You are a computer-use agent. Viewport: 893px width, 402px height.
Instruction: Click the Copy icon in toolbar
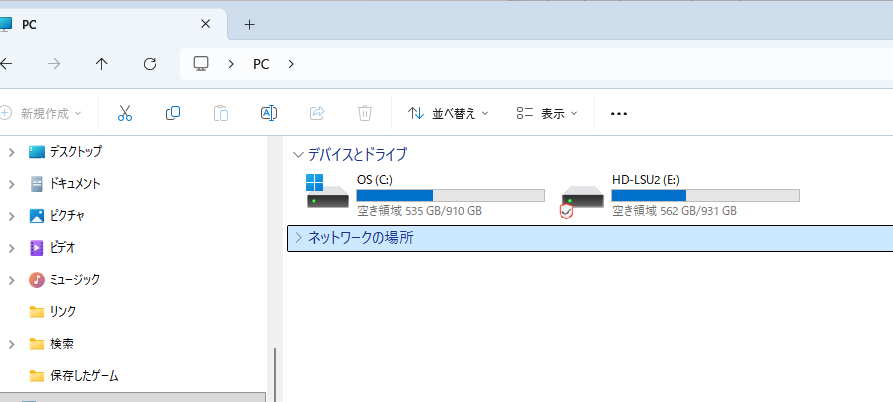[x=173, y=113]
